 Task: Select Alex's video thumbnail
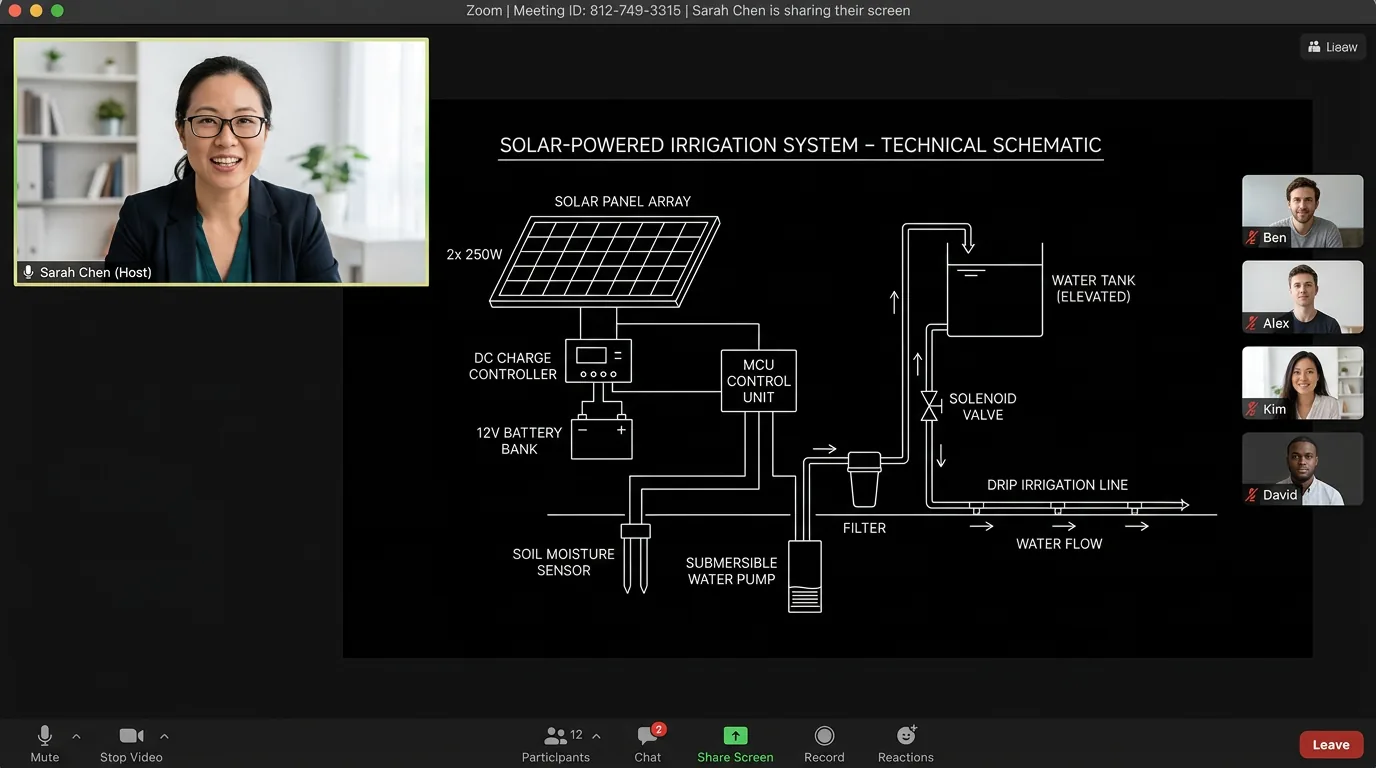[1302, 297]
